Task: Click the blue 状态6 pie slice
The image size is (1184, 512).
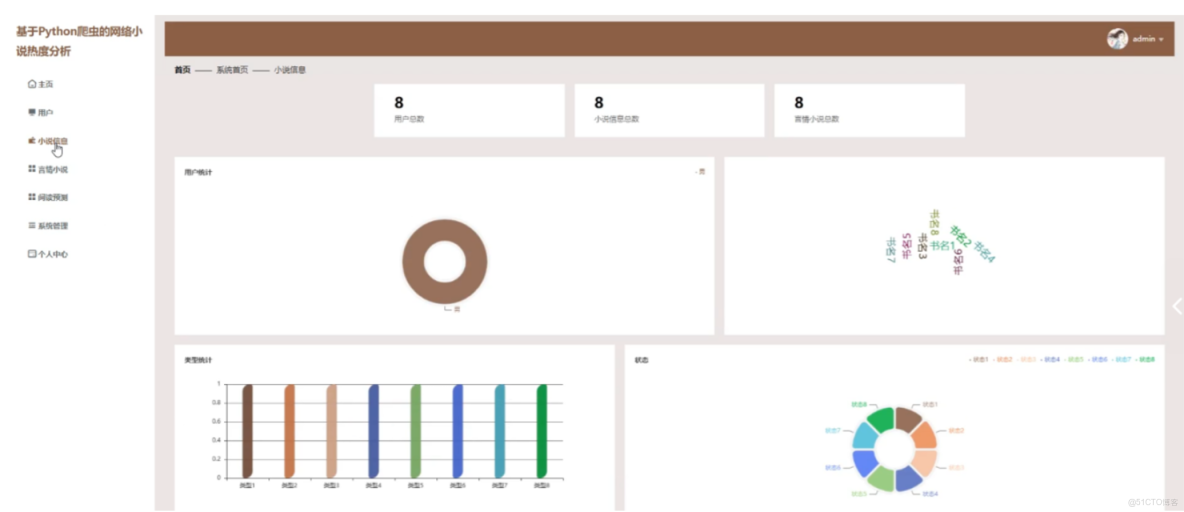Action: (x=865, y=462)
